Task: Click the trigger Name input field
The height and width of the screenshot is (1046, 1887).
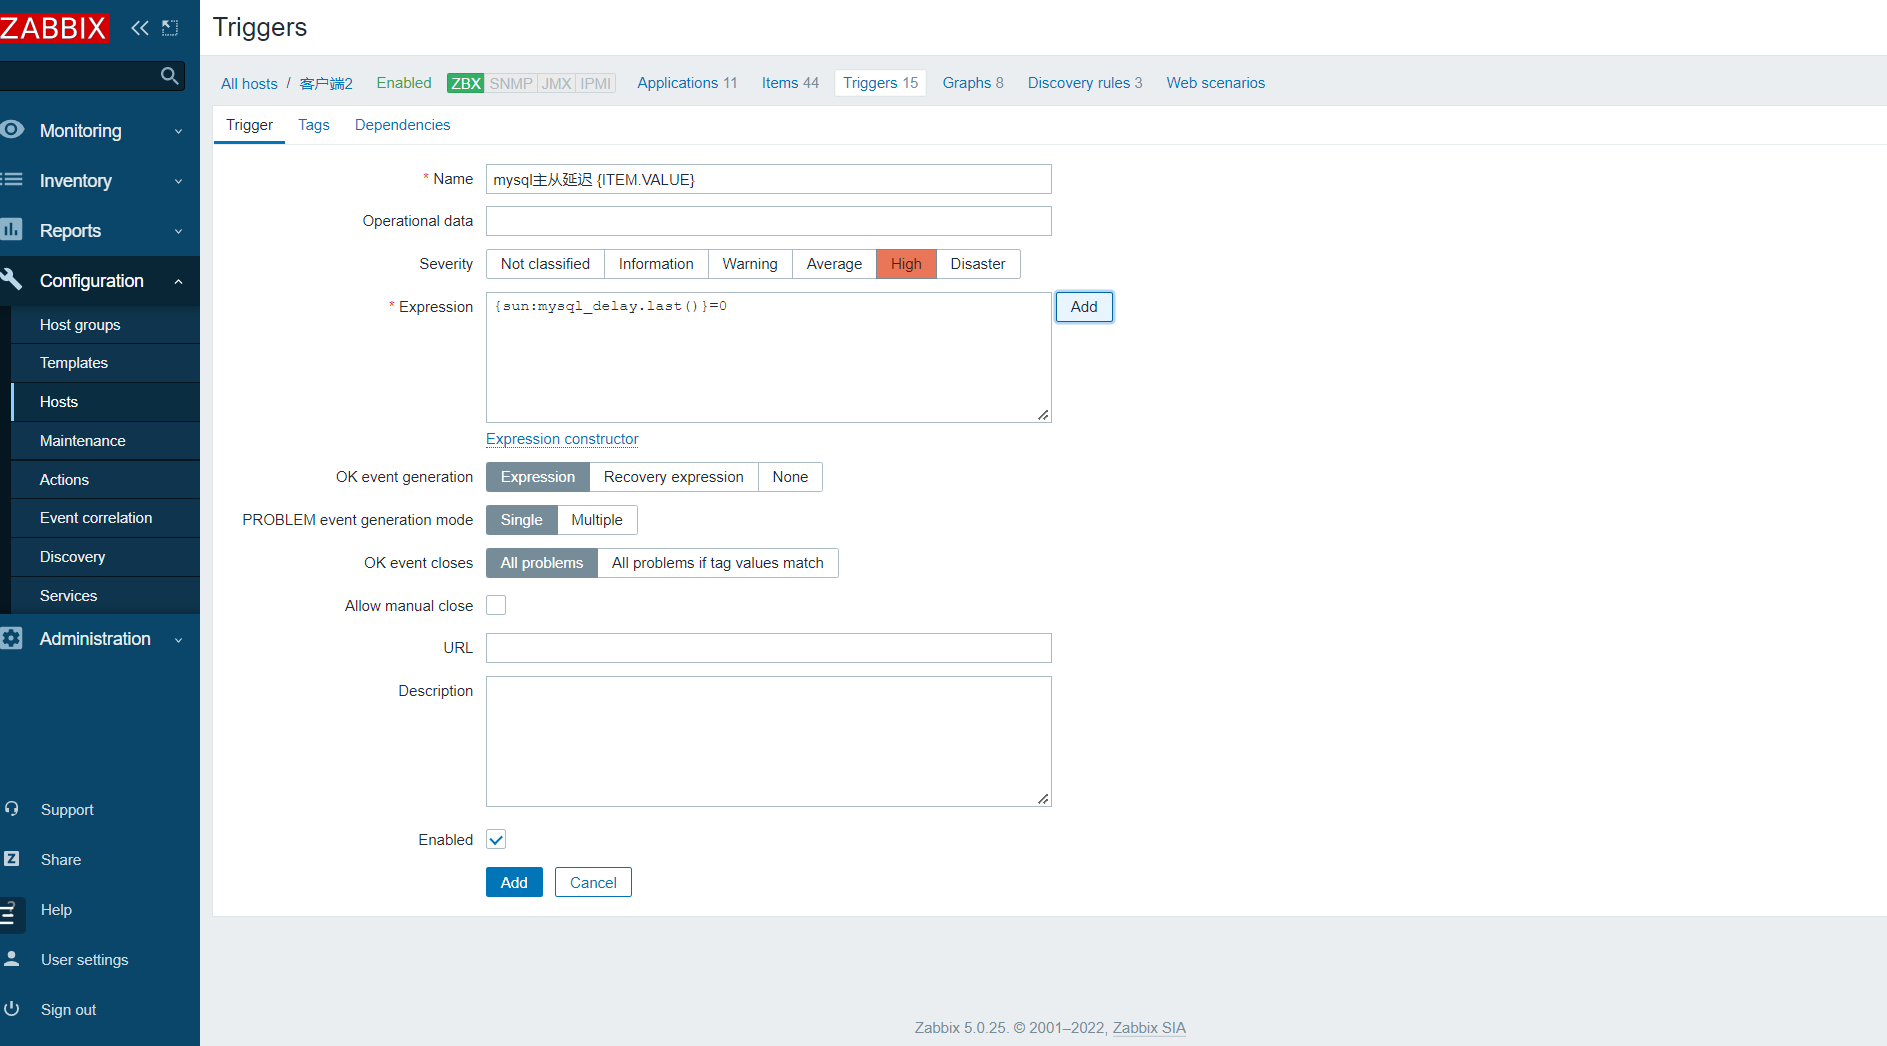Action: (x=769, y=179)
